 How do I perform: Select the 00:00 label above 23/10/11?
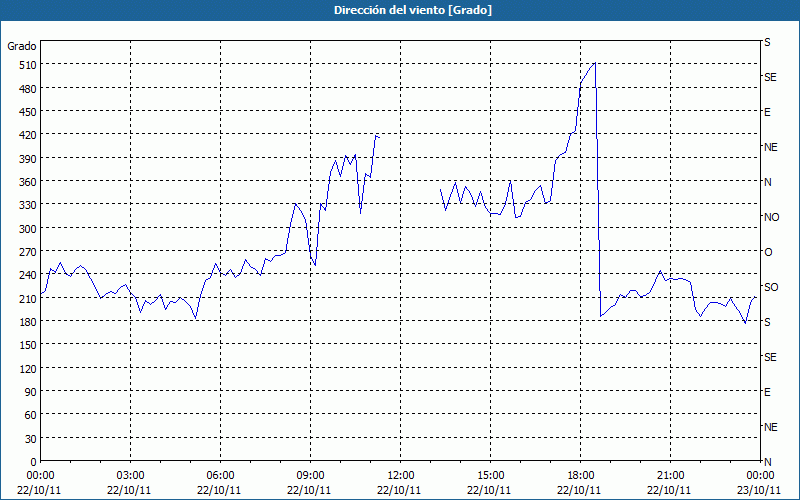[x=760, y=476]
